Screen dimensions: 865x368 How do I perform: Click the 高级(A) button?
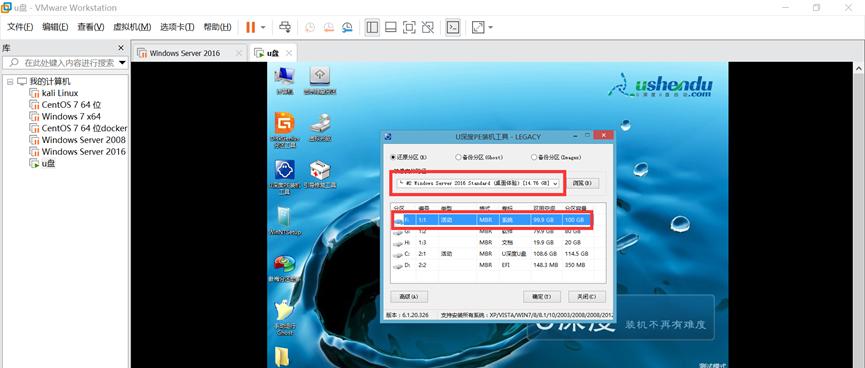[x=409, y=296]
